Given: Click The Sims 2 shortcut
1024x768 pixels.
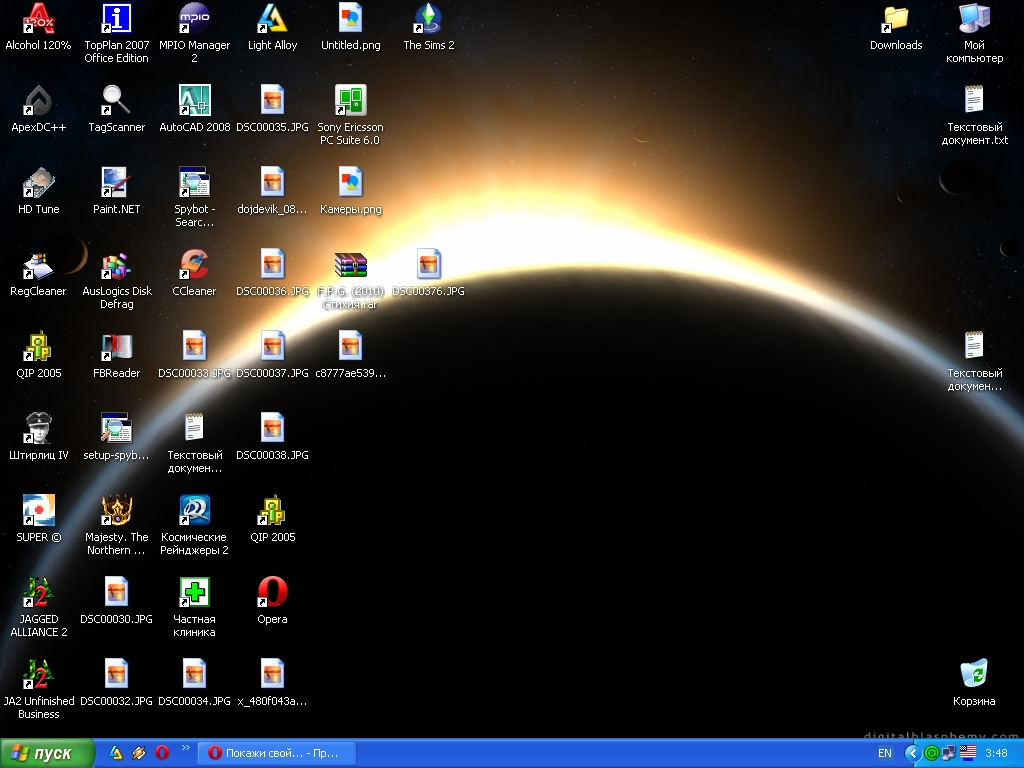Looking at the screenshot, I should click(428, 19).
